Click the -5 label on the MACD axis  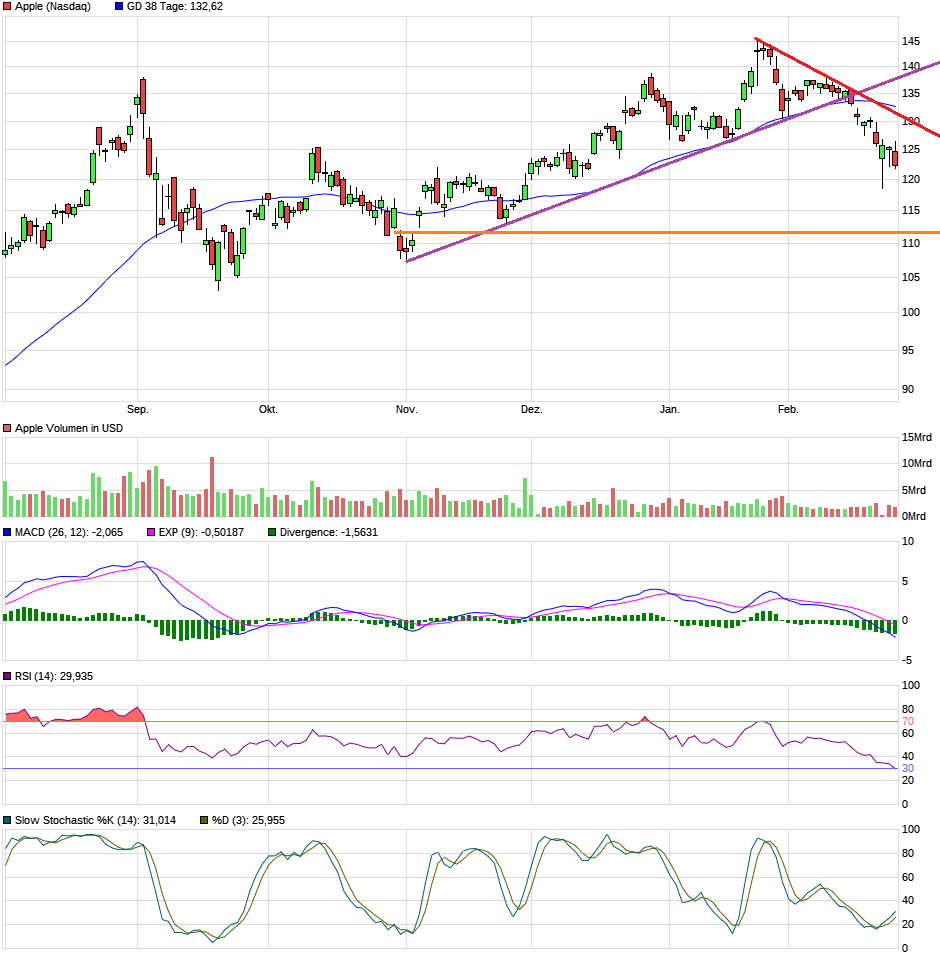(x=908, y=660)
